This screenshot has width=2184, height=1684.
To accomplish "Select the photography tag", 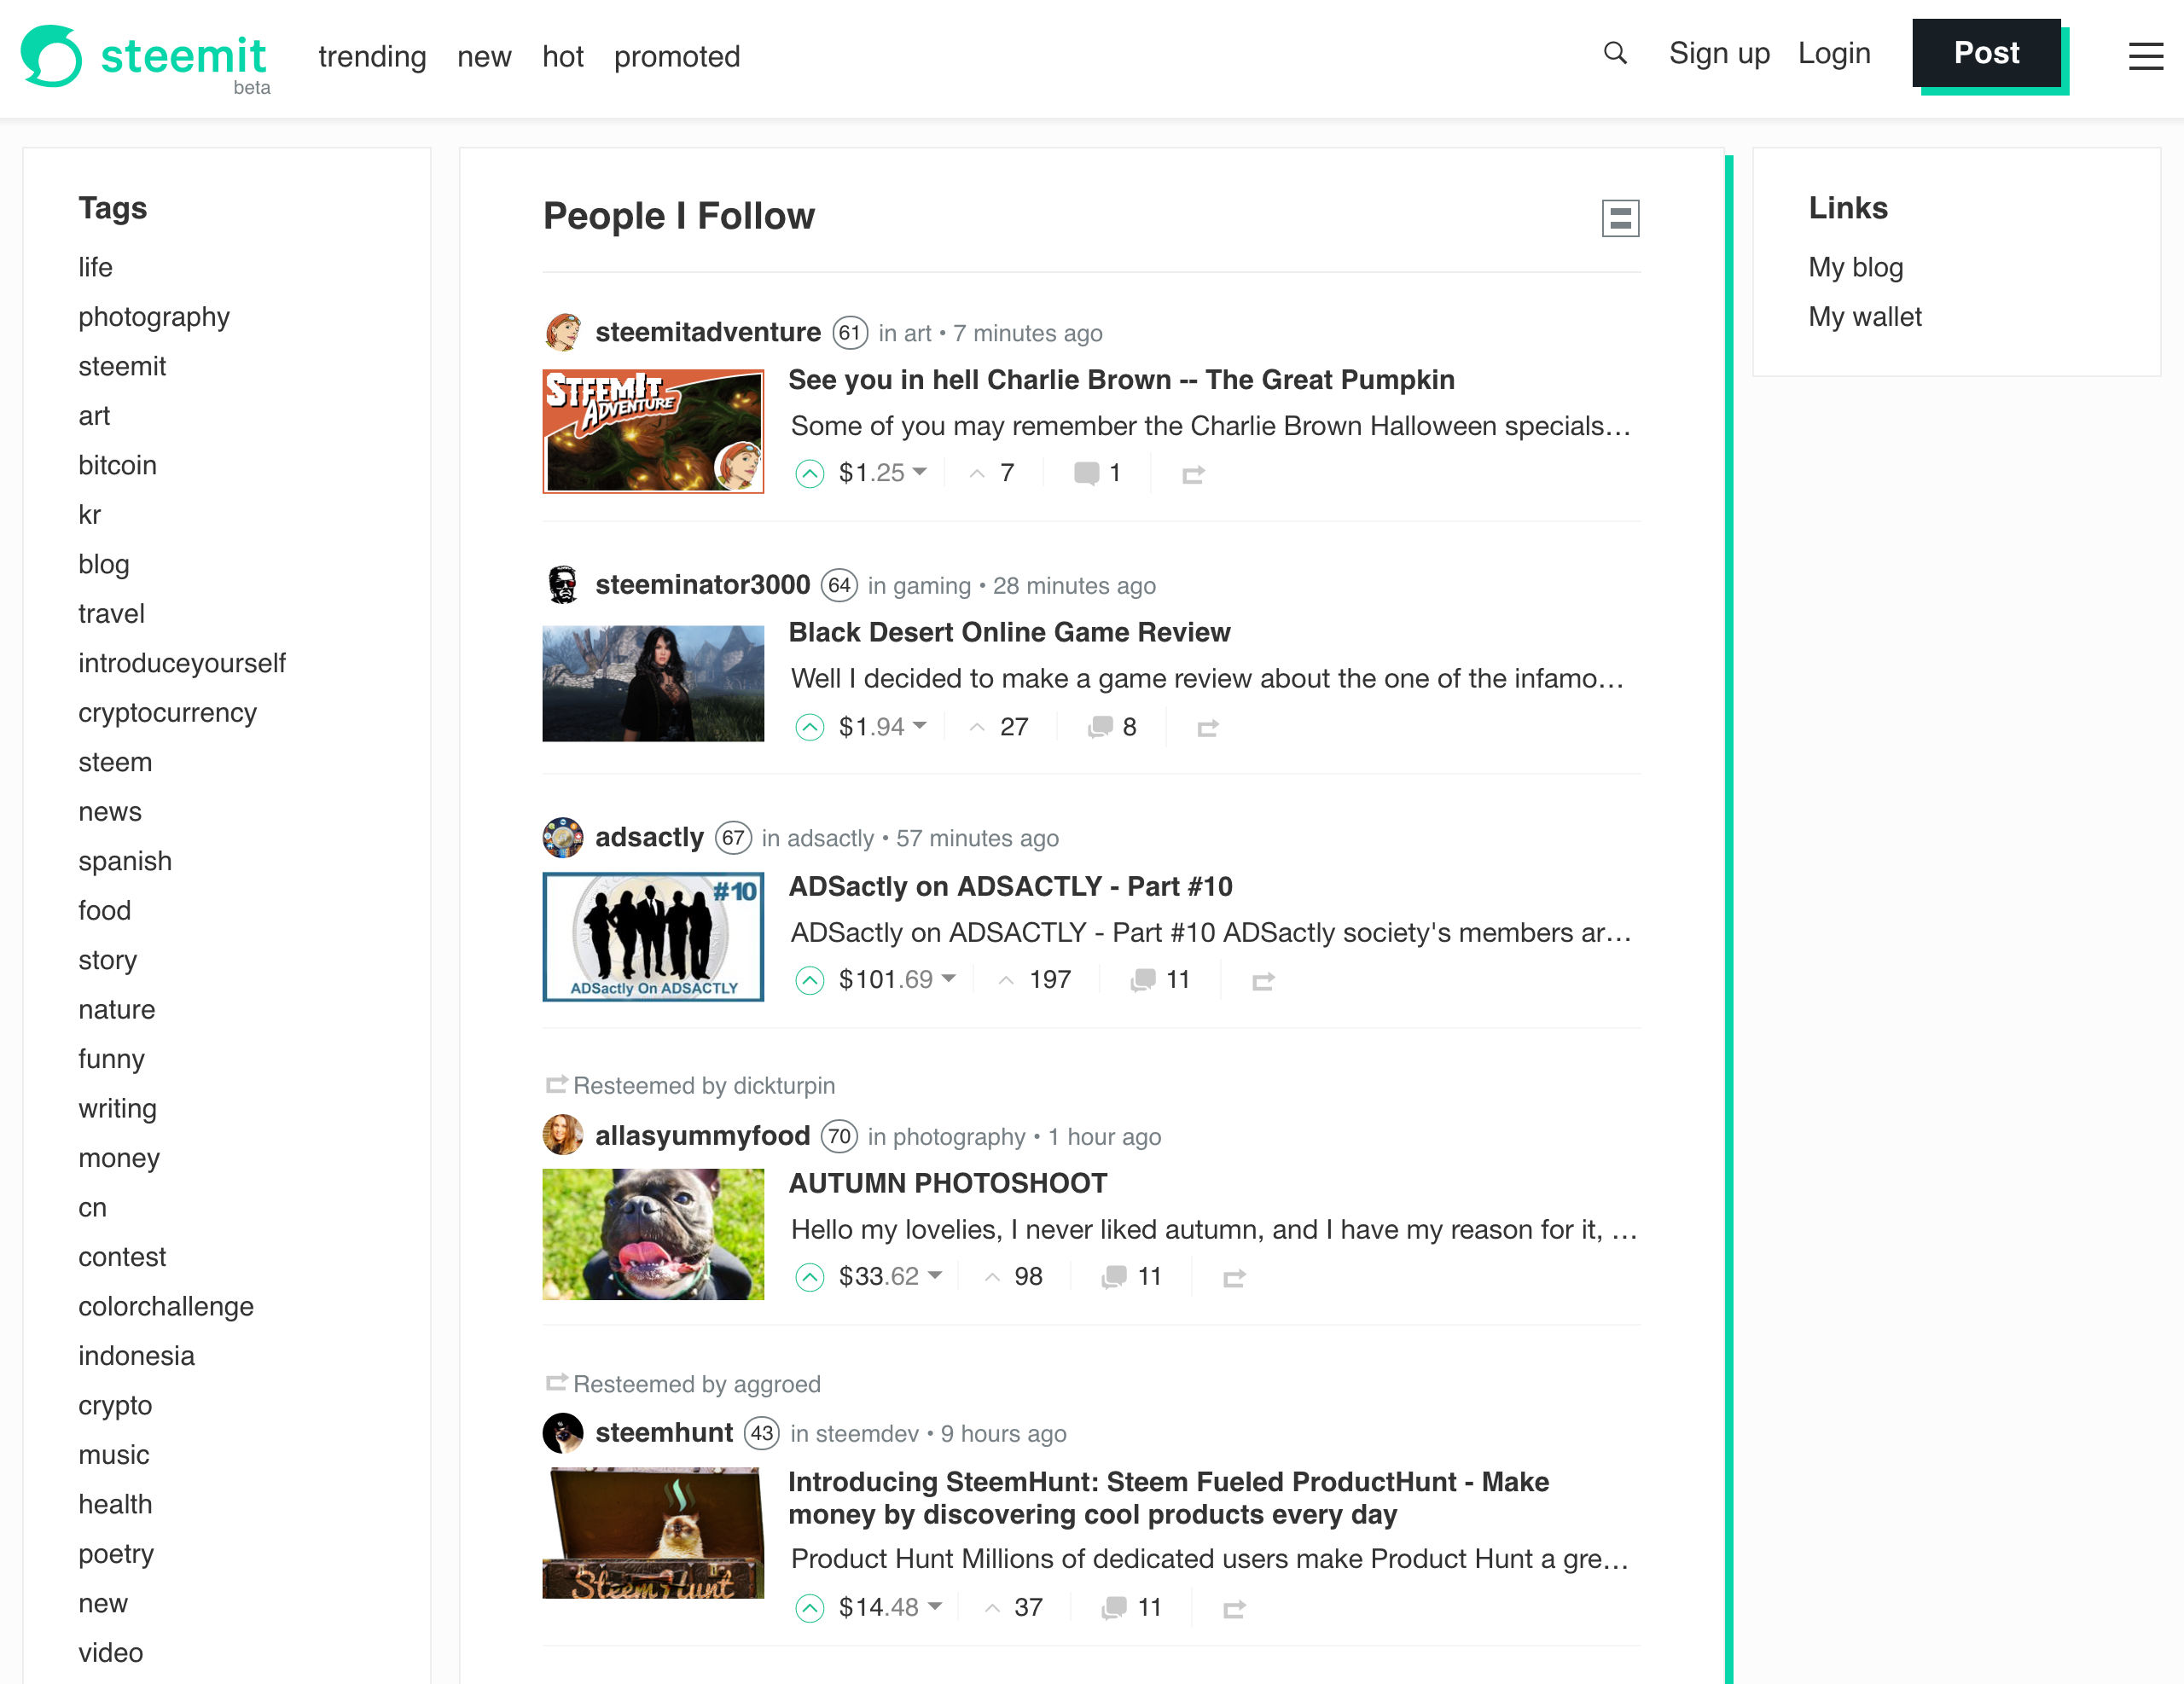I will click(x=154, y=316).
